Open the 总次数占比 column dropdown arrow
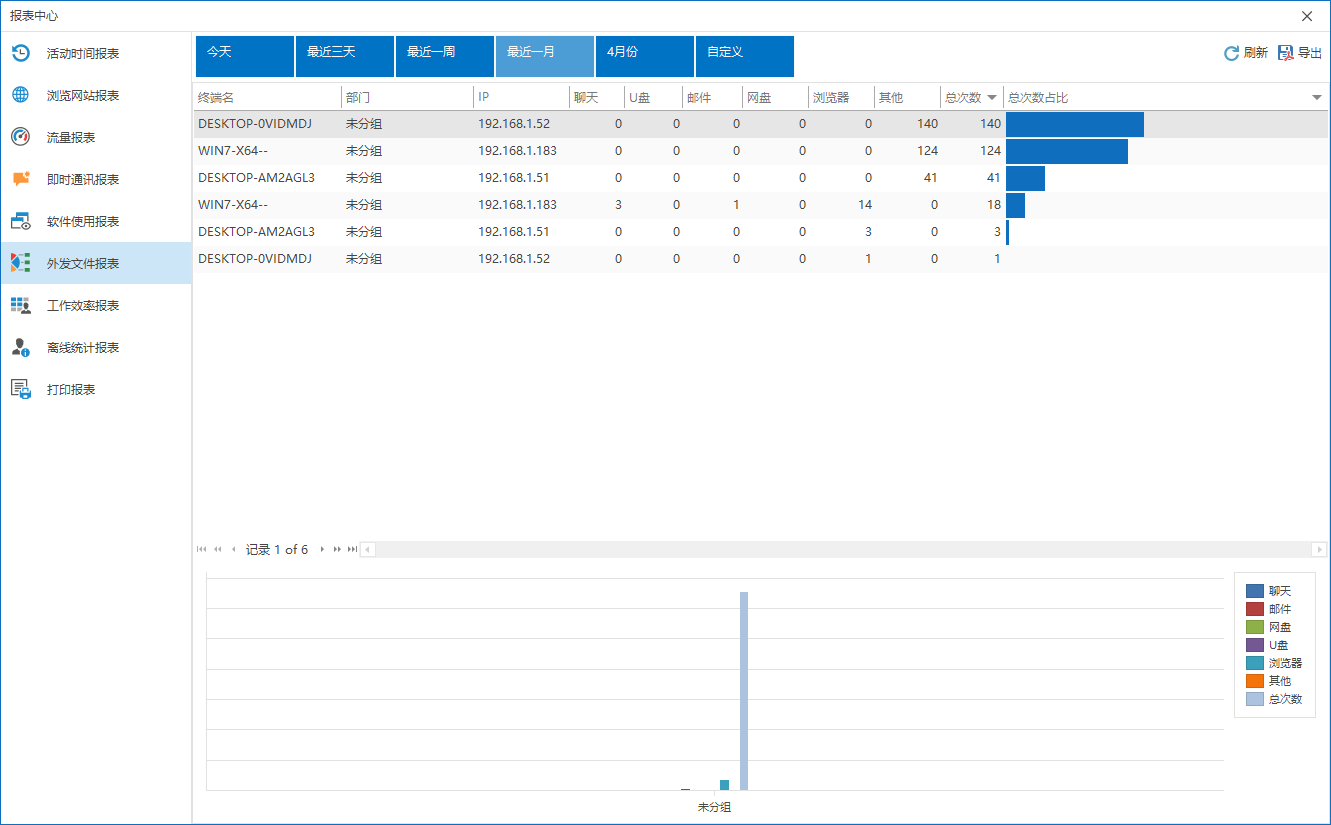Screen dimensions: 1331x825 pyautogui.click(x=1317, y=97)
